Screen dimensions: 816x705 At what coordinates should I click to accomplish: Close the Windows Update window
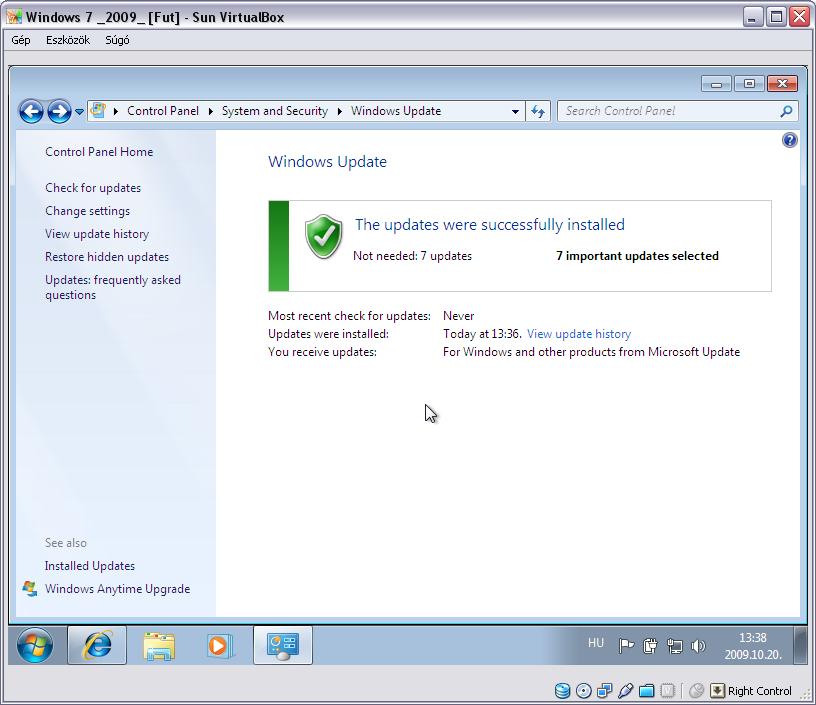point(782,84)
